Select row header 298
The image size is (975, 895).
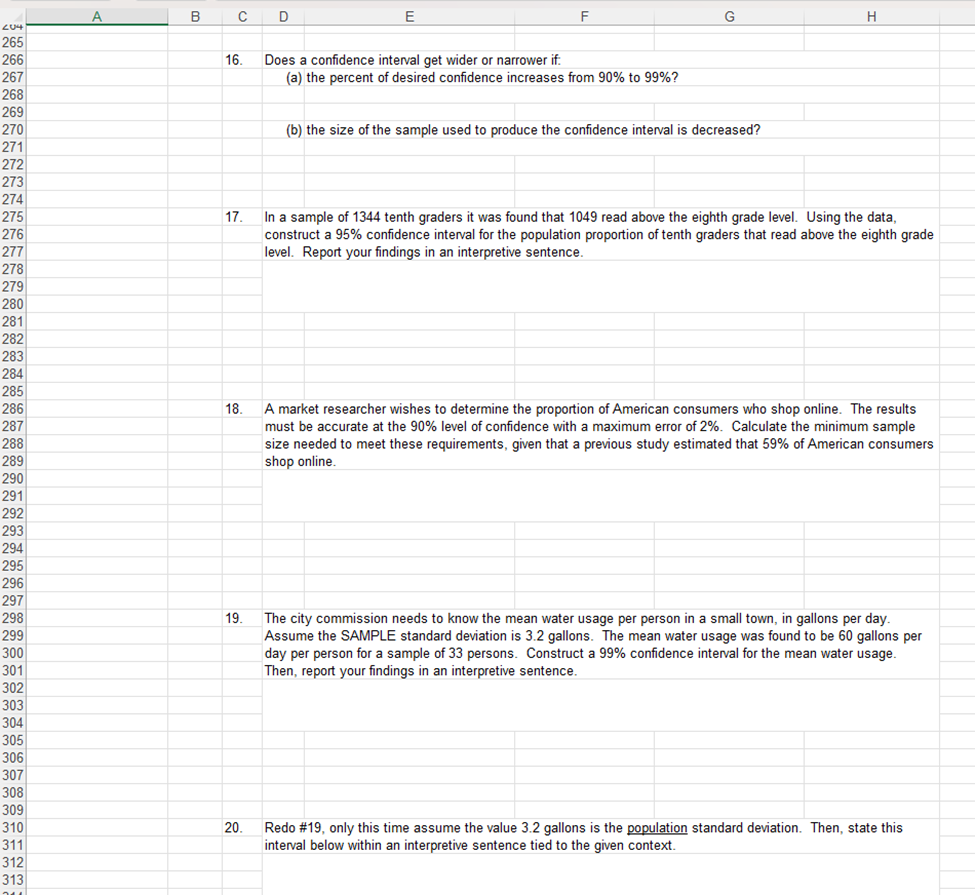[14, 618]
